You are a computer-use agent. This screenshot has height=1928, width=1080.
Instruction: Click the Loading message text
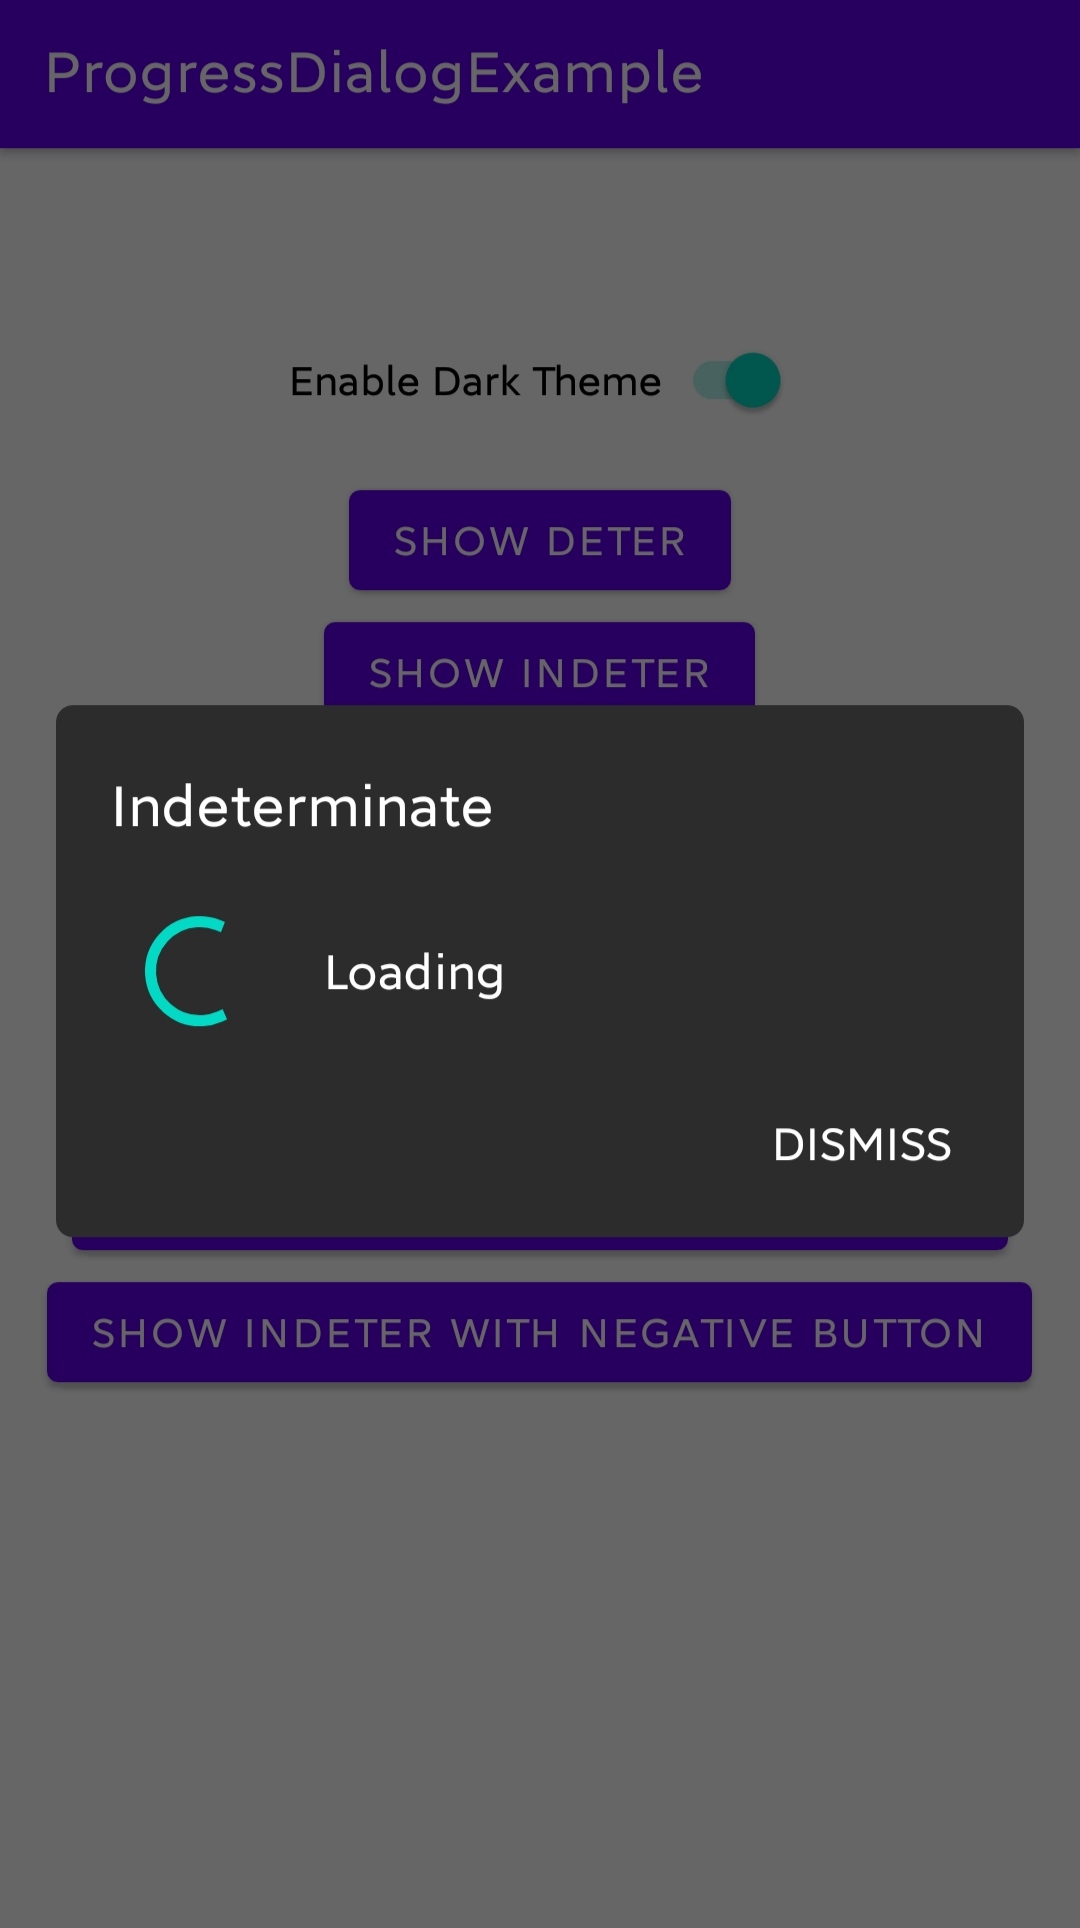pos(414,973)
